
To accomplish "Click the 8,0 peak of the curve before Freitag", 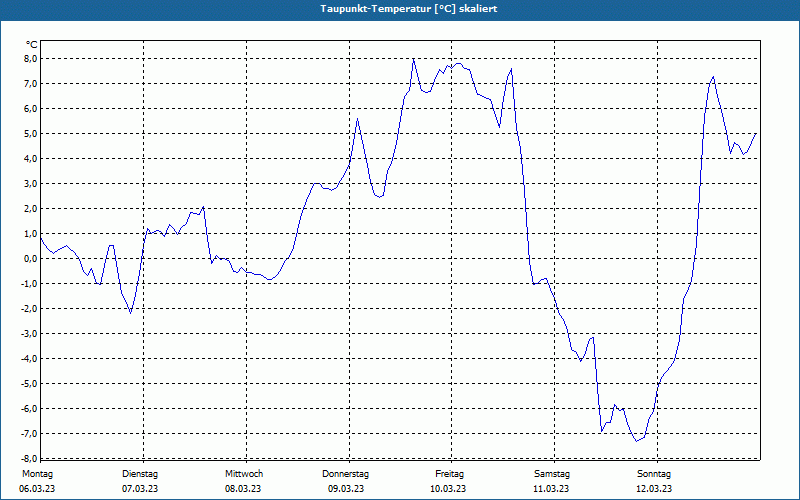I will tap(413, 59).
